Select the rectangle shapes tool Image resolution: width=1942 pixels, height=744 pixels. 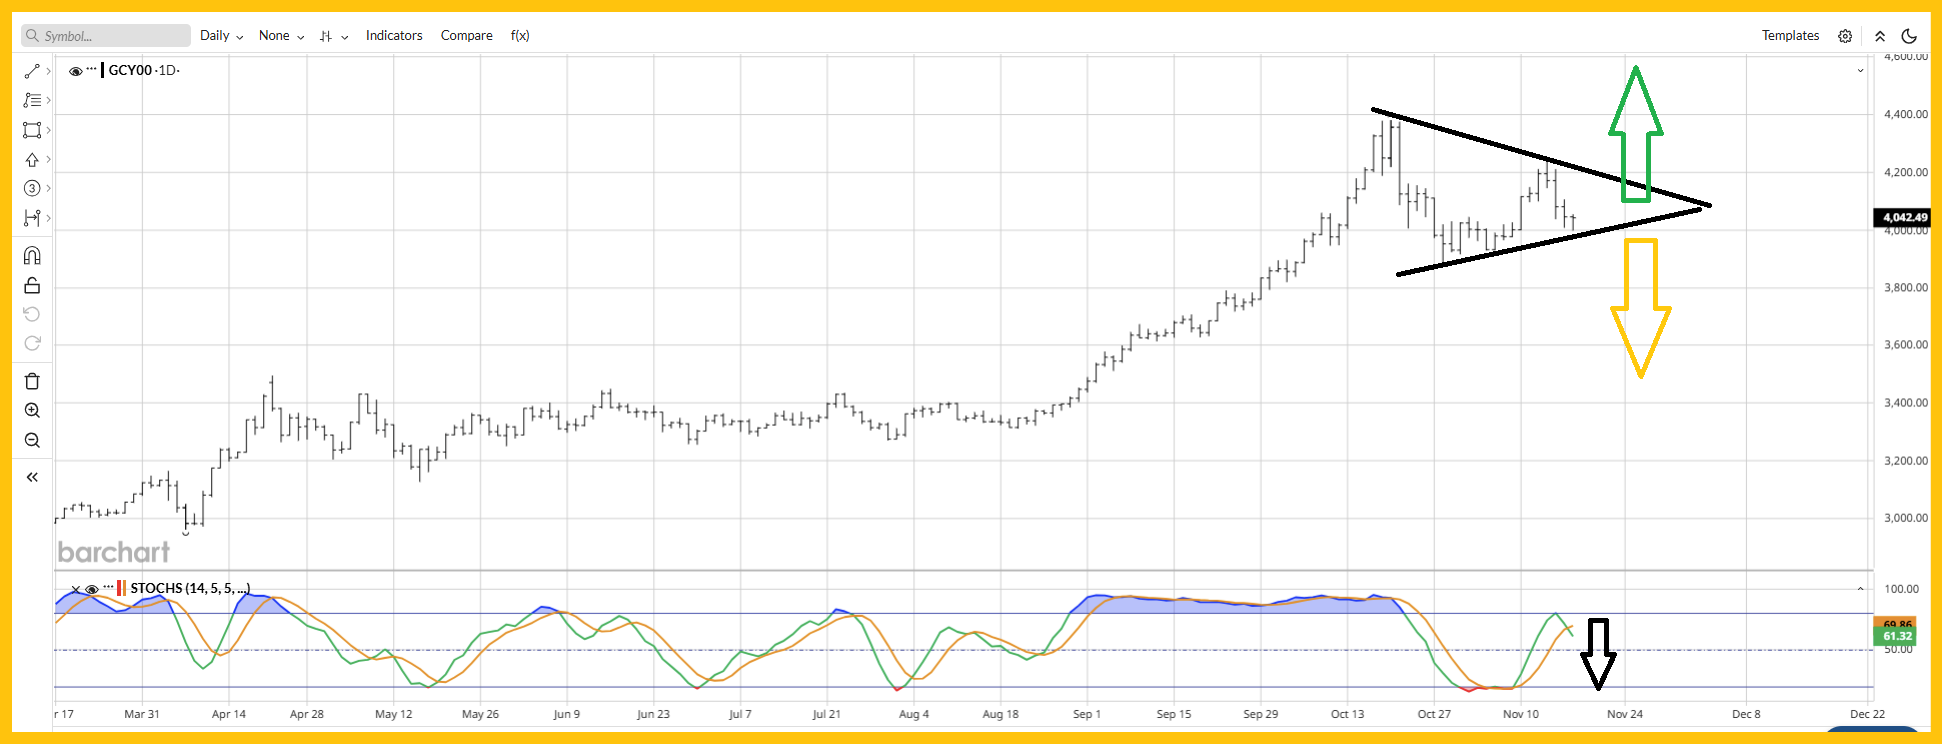click(x=32, y=130)
